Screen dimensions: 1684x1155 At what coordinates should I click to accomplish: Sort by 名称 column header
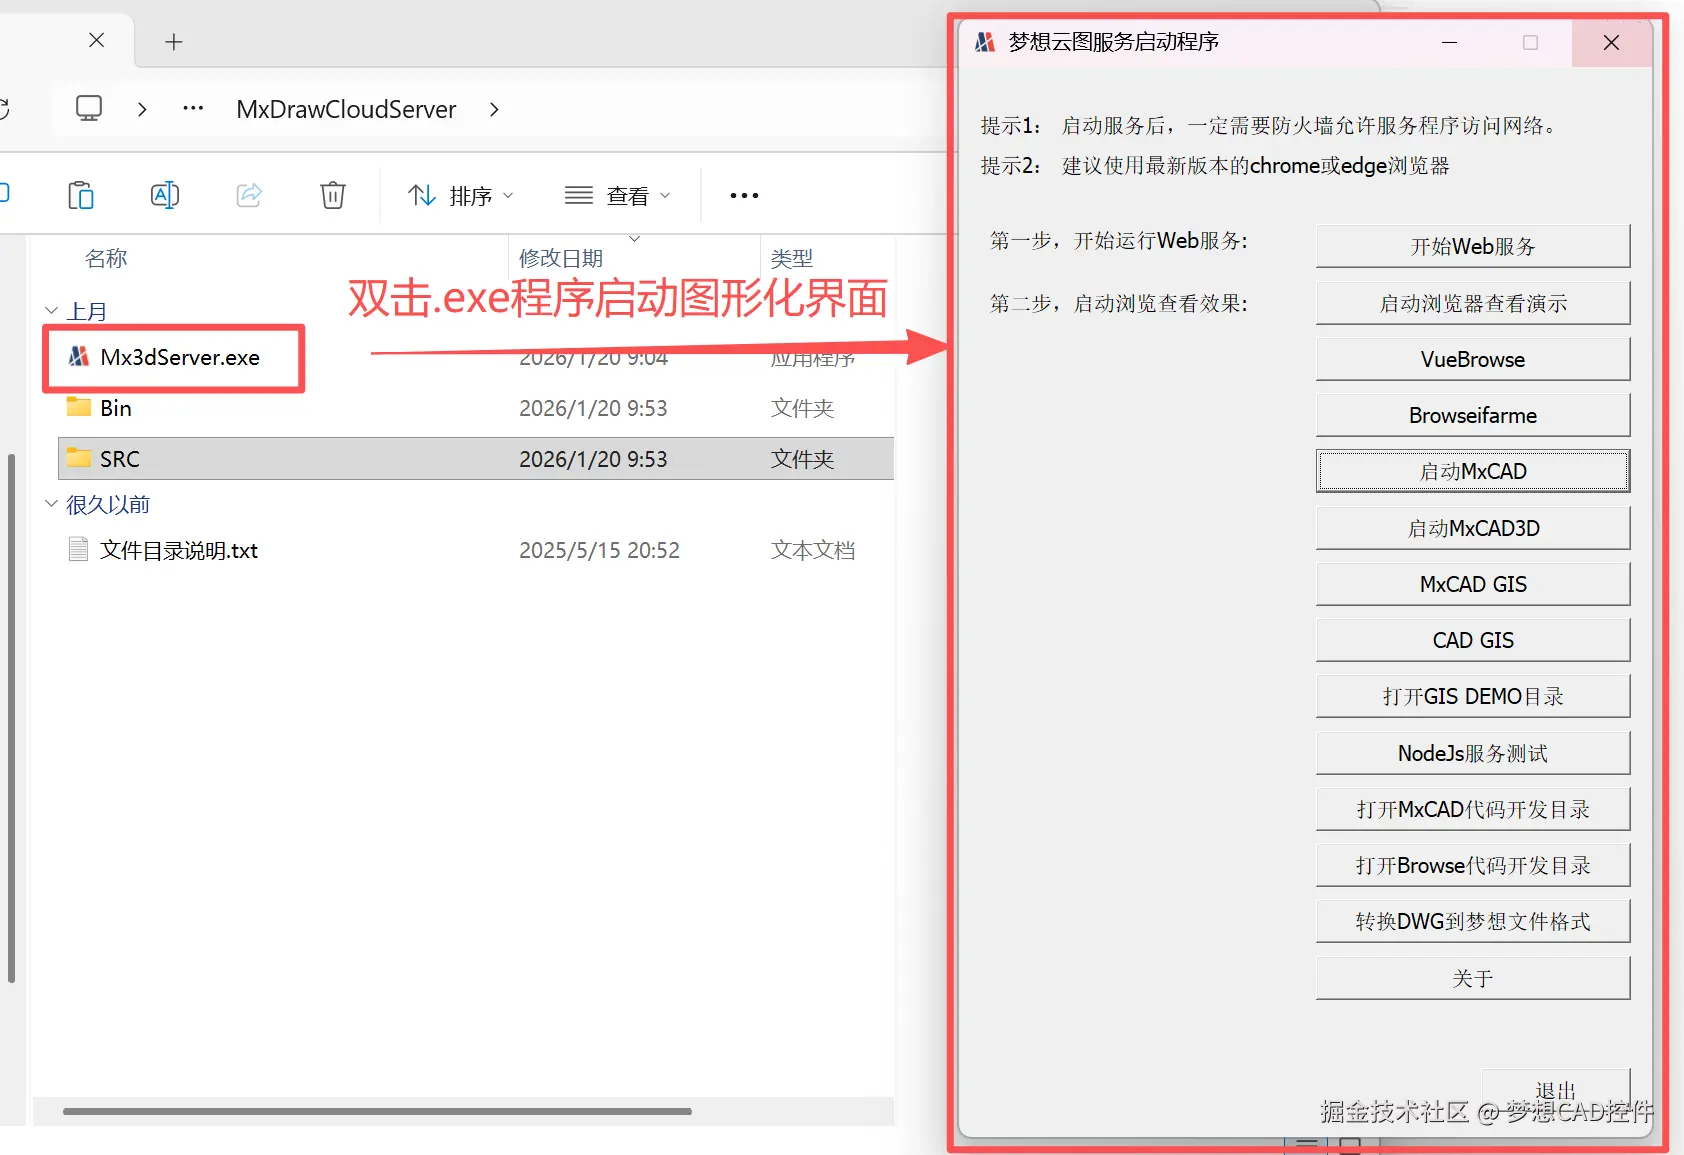[x=106, y=259]
